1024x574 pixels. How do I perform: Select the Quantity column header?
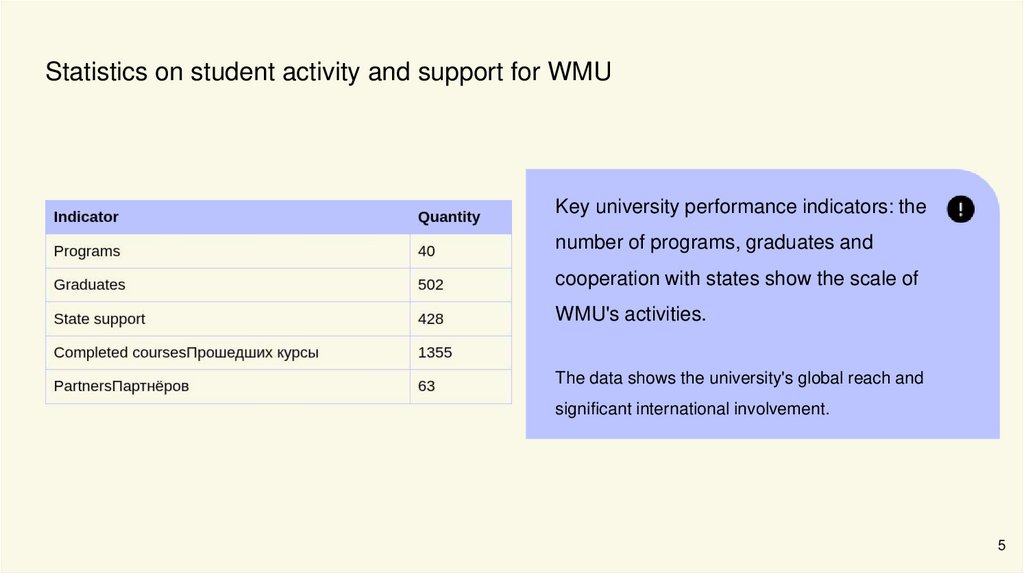[449, 217]
